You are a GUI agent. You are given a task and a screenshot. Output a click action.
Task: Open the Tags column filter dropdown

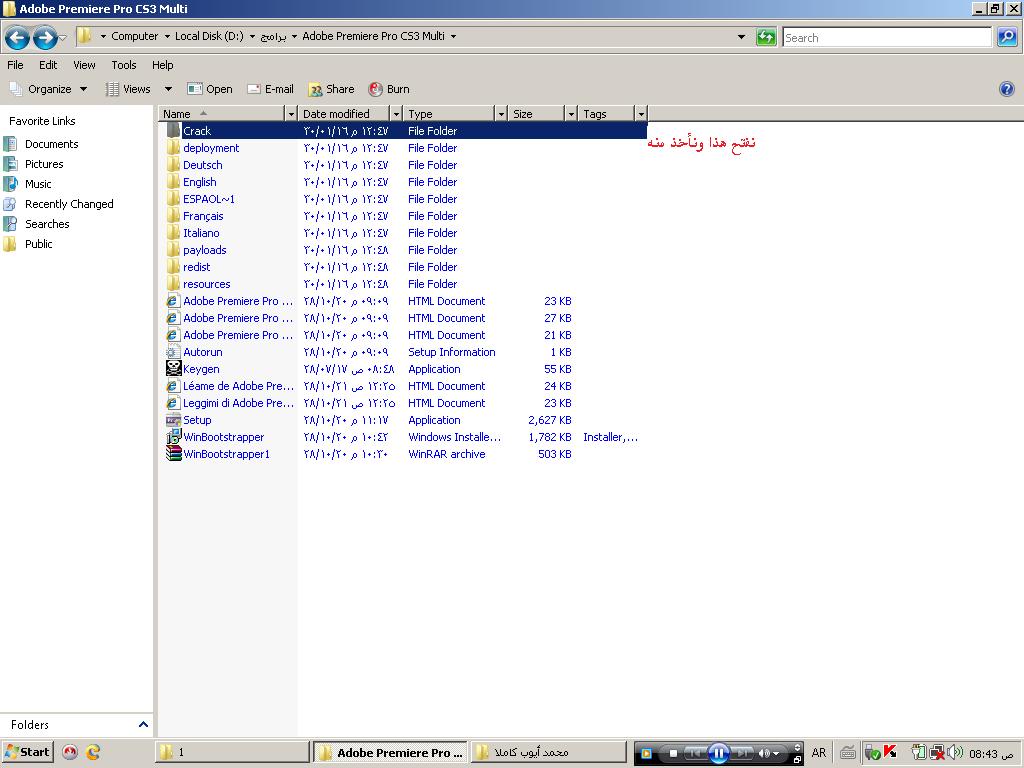tap(641, 114)
